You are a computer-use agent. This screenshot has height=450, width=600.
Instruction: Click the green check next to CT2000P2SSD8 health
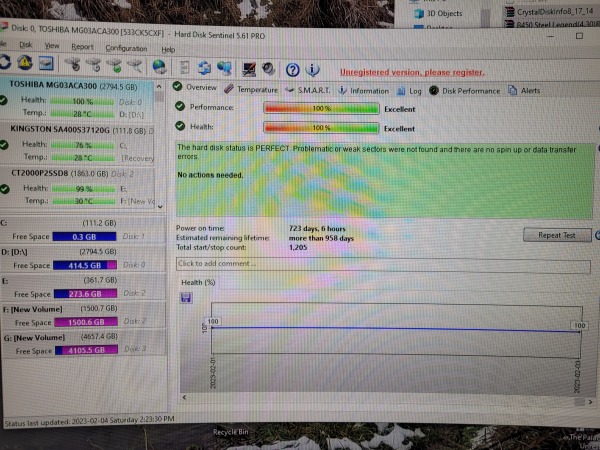(x=5, y=189)
